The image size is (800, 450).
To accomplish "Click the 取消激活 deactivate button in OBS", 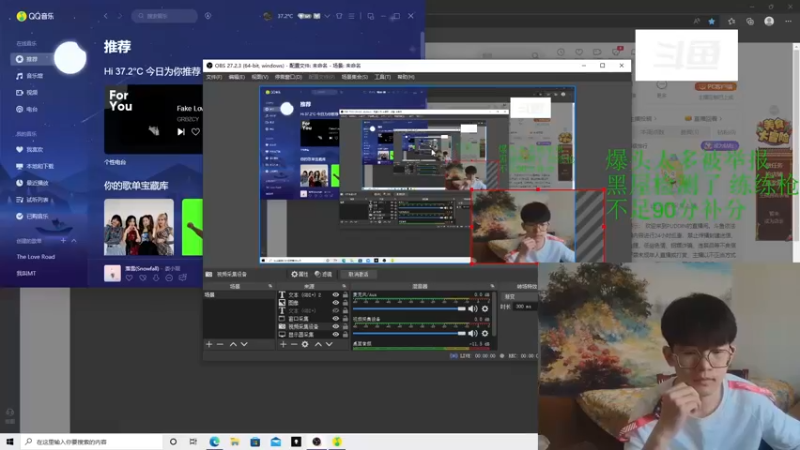I will tap(358, 274).
